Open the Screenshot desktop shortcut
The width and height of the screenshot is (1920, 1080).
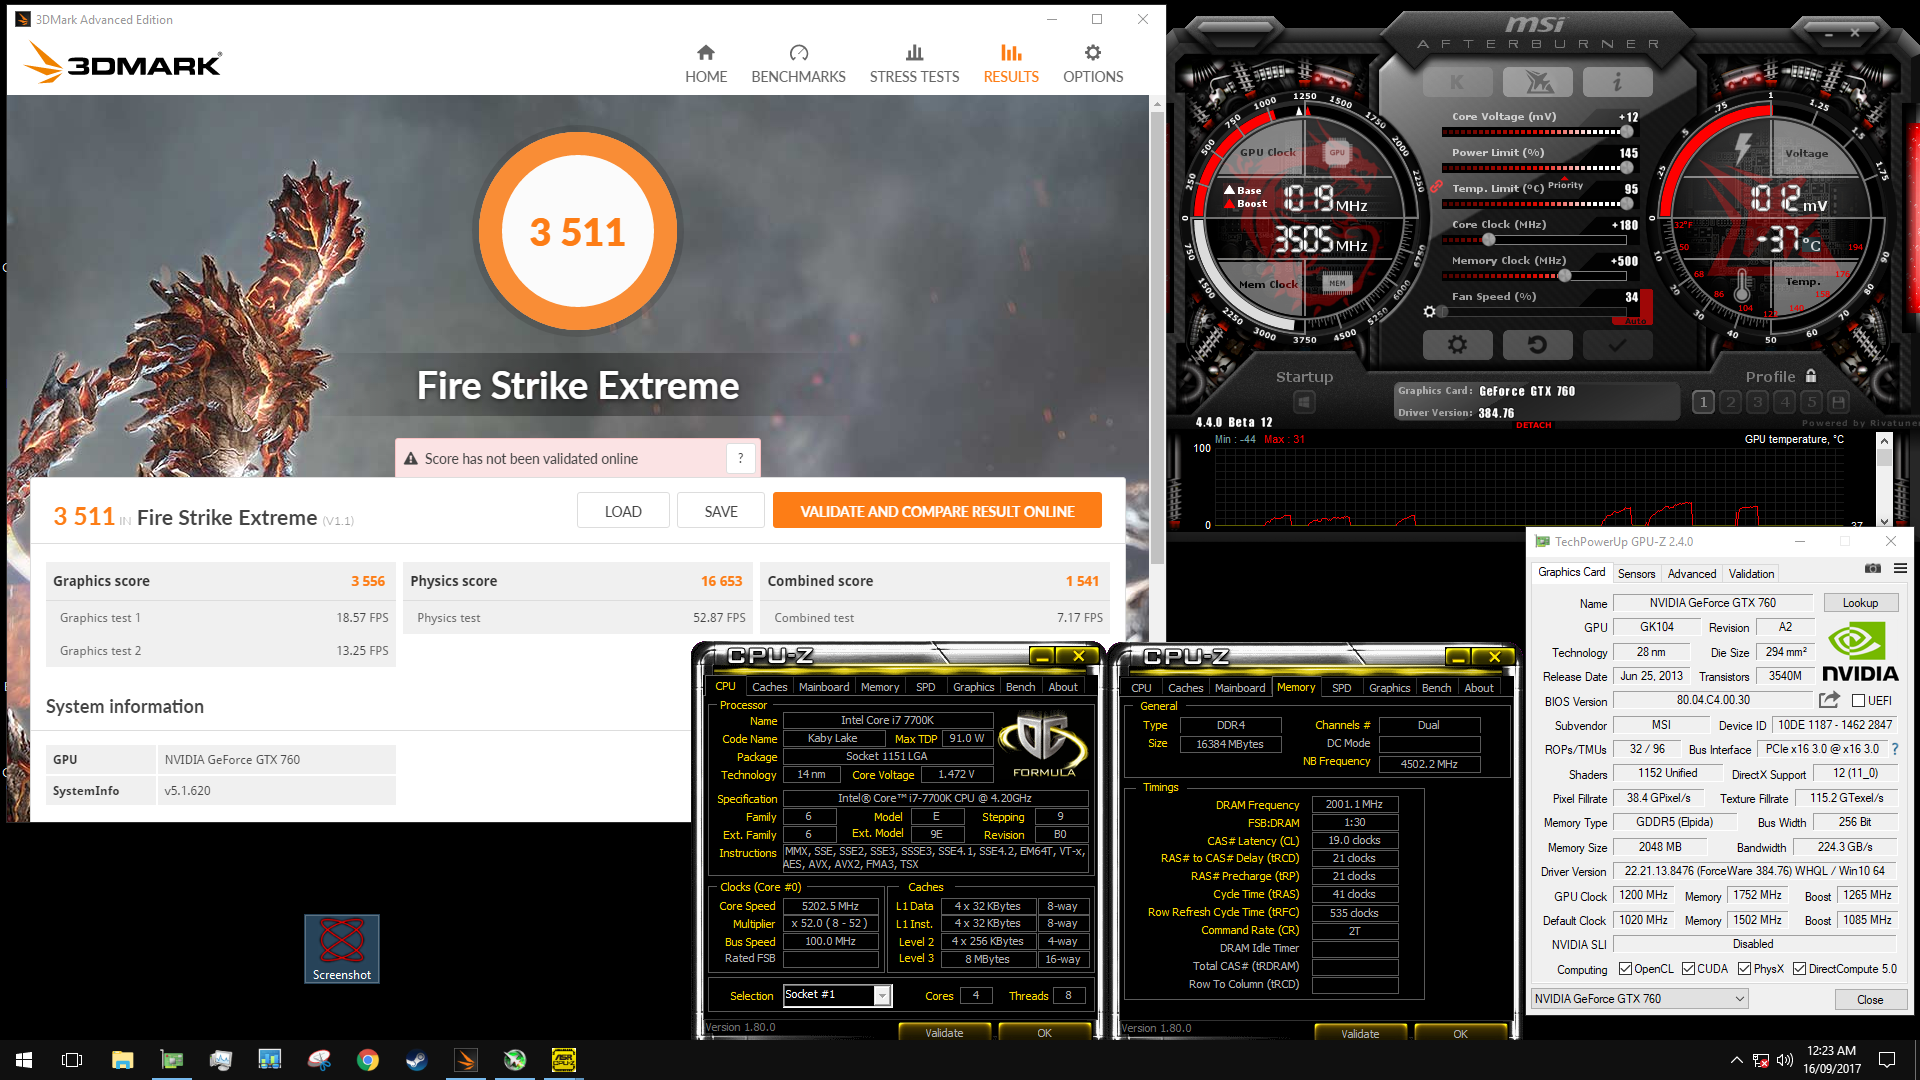click(342, 949)
